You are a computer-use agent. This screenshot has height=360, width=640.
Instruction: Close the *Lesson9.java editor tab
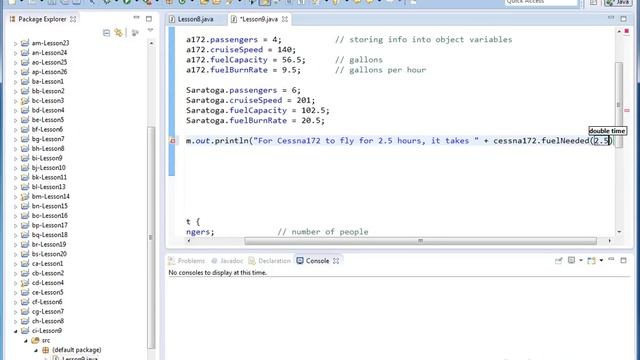click(x=285, y=19)
